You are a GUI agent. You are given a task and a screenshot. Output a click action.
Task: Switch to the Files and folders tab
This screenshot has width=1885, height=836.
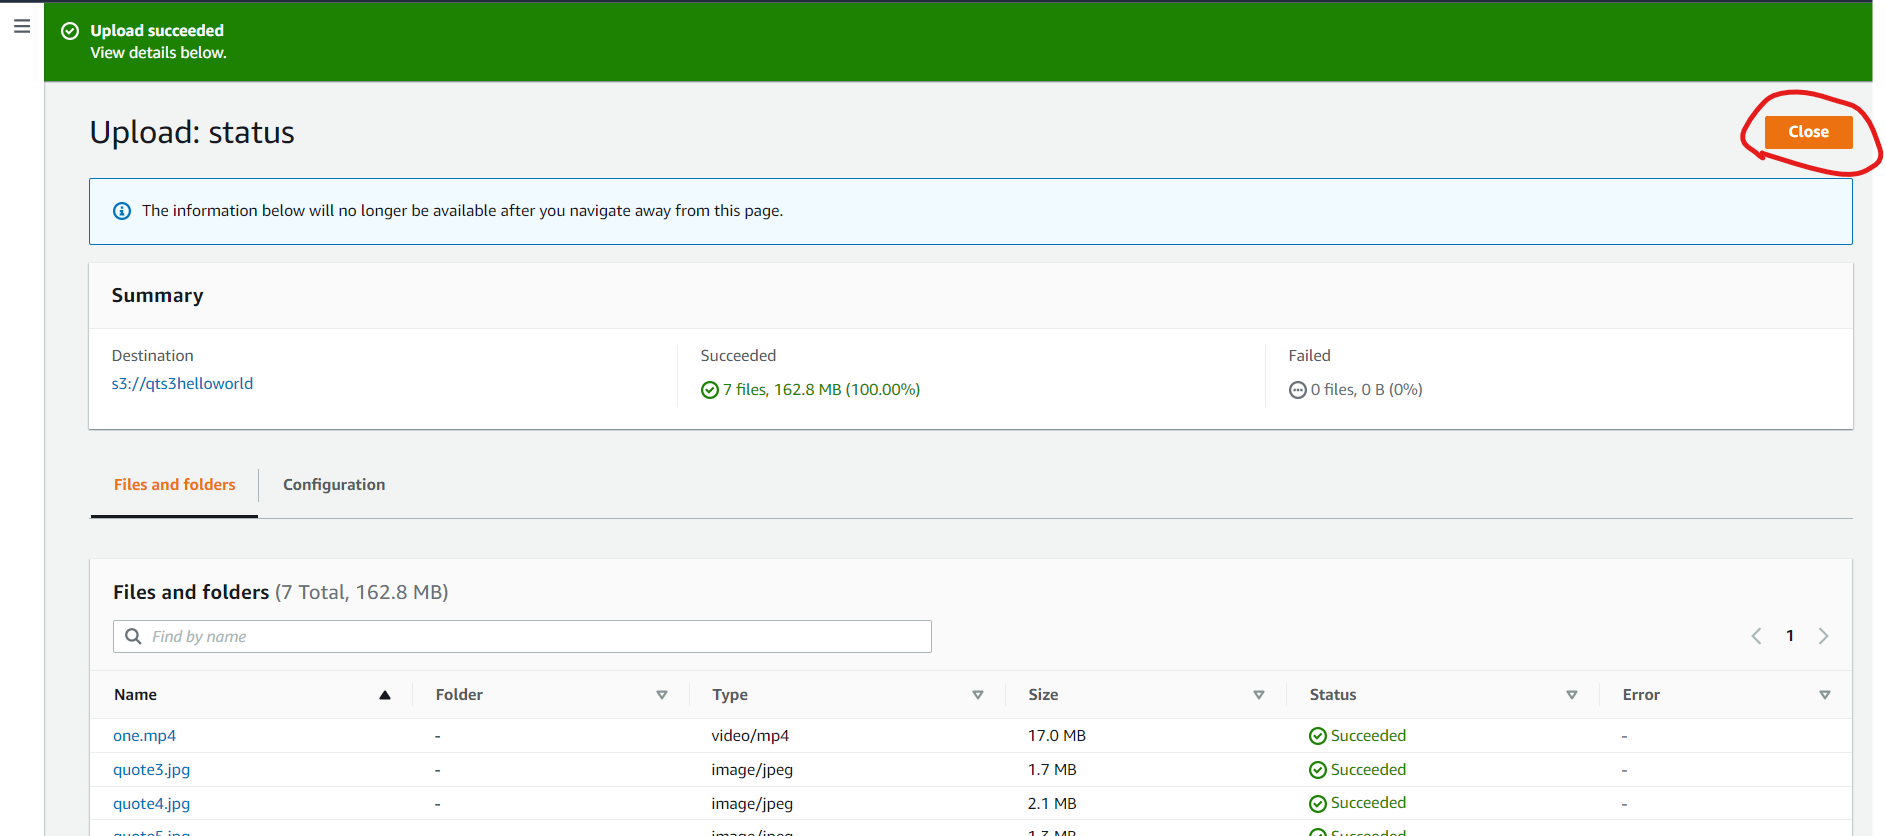(174, 485)
